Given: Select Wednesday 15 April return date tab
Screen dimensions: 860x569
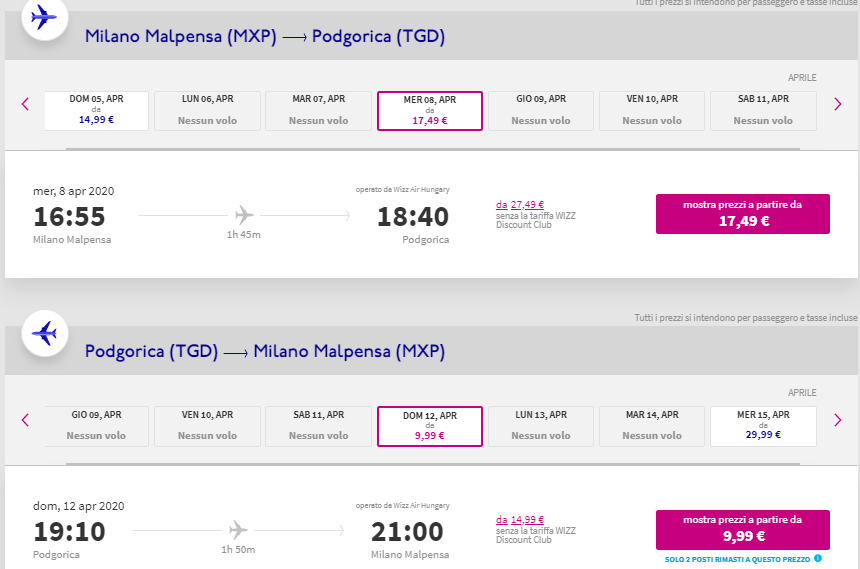Looking at the screenshot, I should tap(763, 425).
